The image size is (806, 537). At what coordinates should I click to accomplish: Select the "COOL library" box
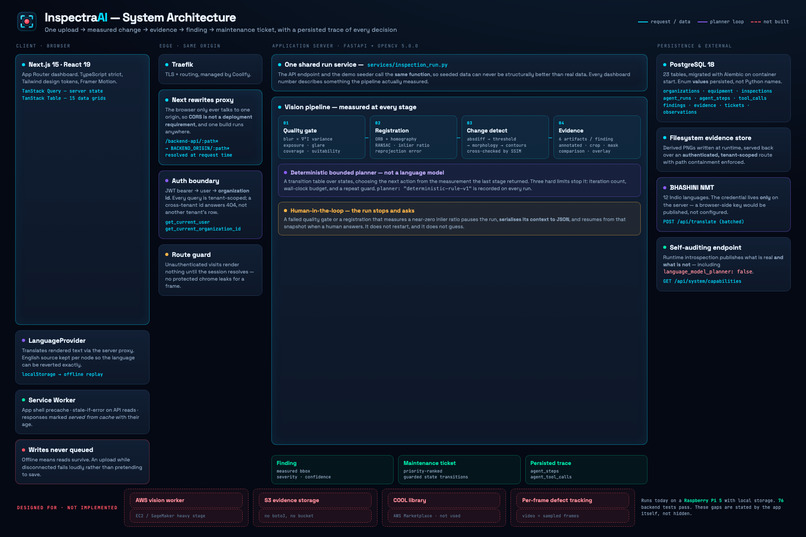tap(444, 508)
